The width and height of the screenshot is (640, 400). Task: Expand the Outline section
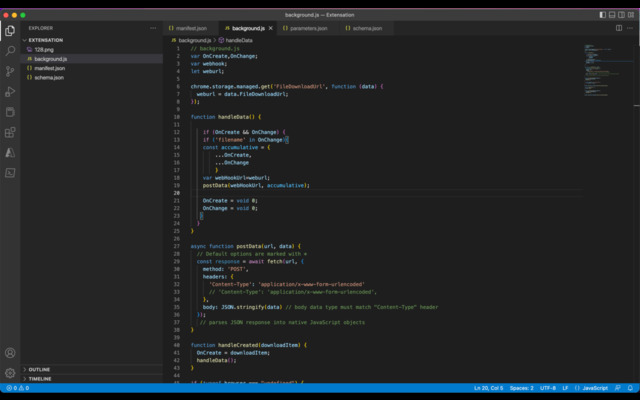click(x=39, y=369)
